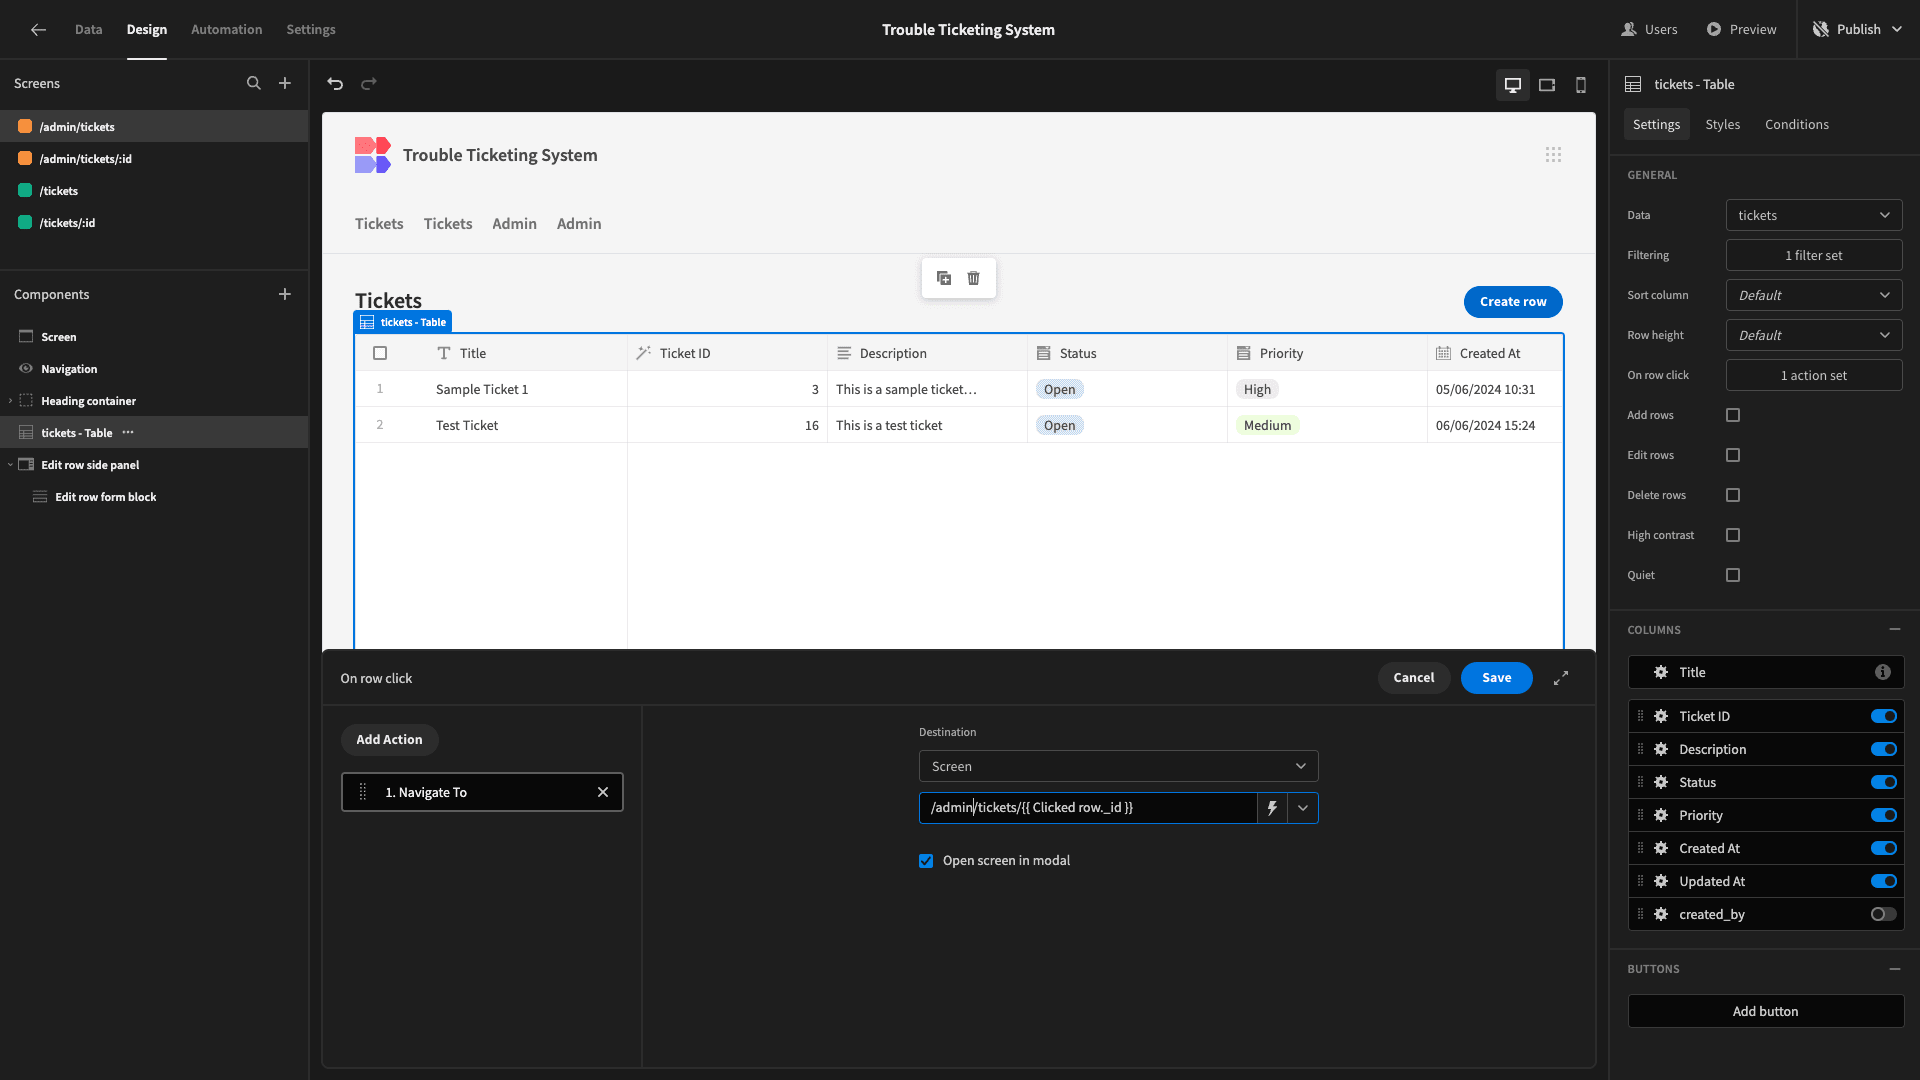Enable the Add rows checkbox

coord(1733,415)
